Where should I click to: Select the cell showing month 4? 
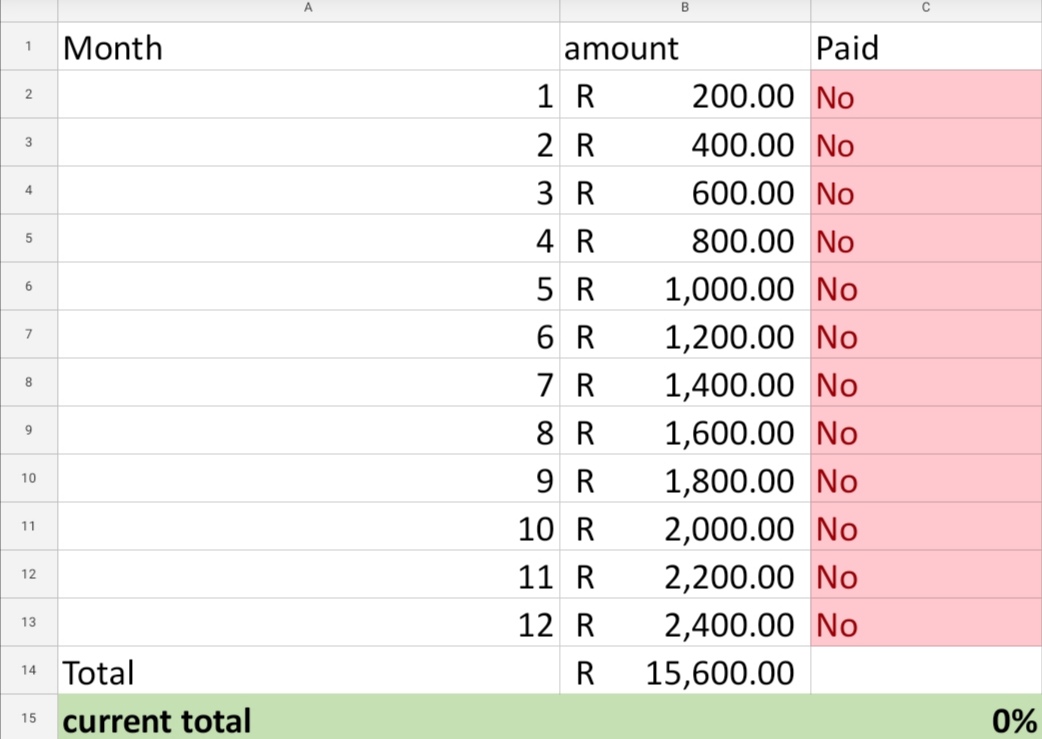(x=308, y=238)
